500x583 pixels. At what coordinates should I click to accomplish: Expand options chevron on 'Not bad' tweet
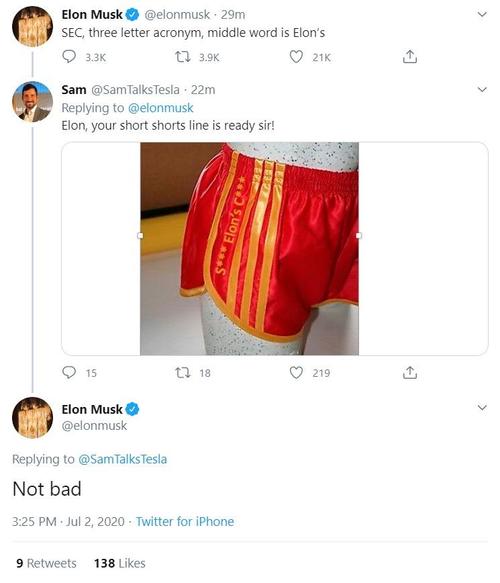[482, 408]
